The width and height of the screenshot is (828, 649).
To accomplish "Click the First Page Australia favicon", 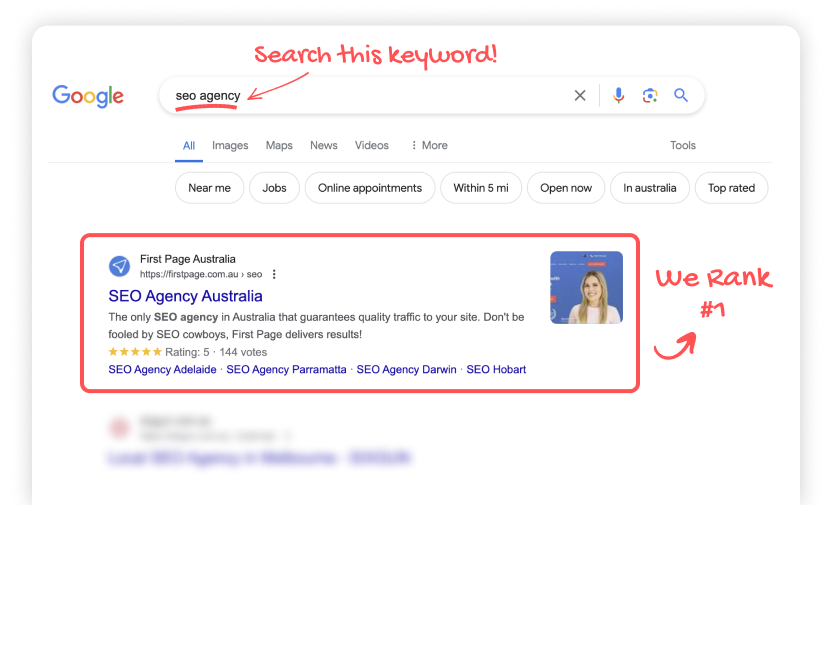I will [x=119, y=266].
